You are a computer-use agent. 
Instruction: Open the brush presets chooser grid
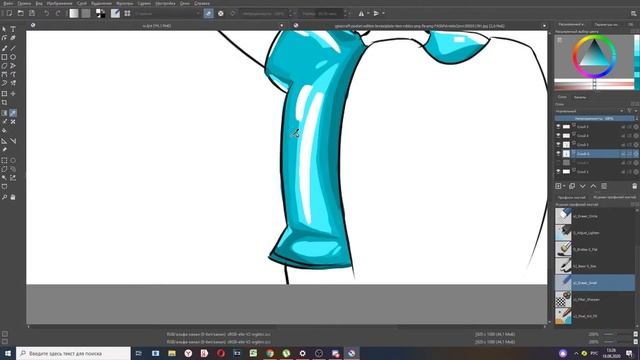(x=127, y=13)
